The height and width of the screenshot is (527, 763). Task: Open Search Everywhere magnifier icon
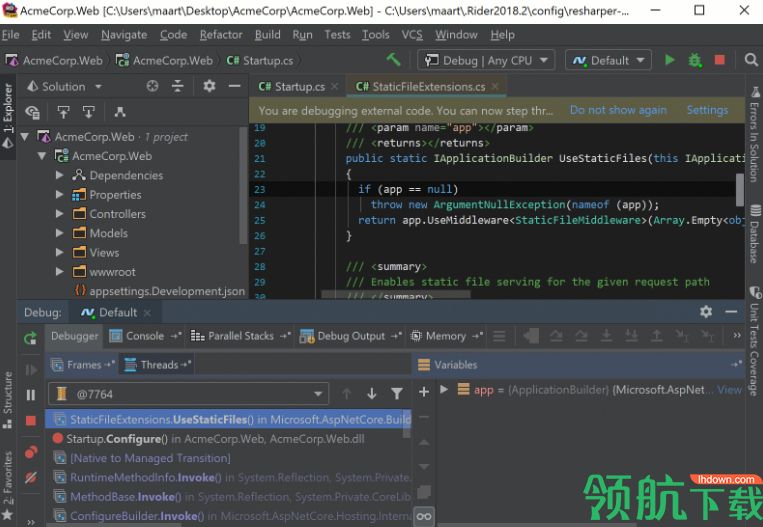751,60
